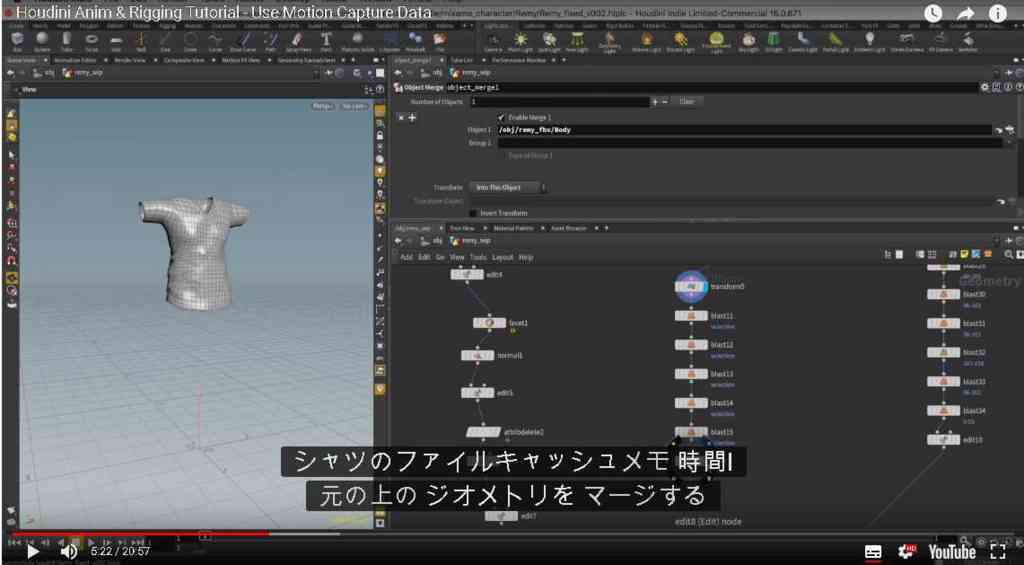Viewport: 1024px width, 565px height.
Task: Select the Circle shelf tool
Action: pos(190,40)
